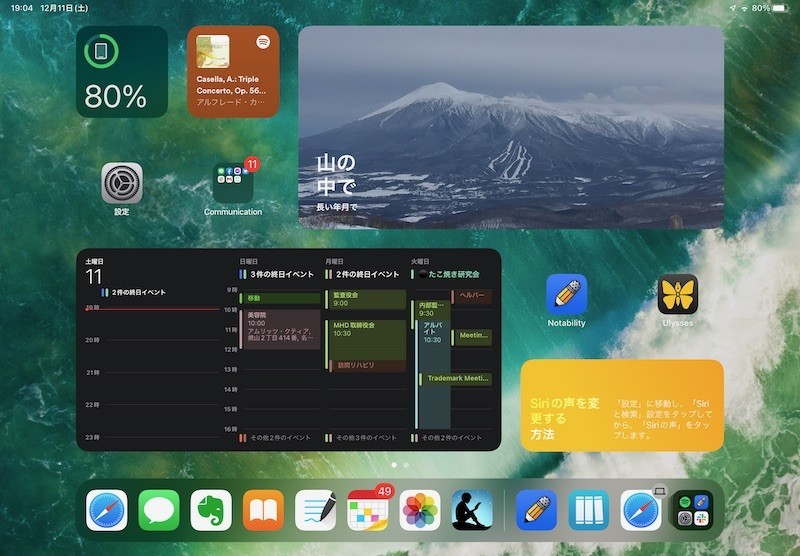The width and height of the screenshot is (800, 556).
Task: Launch the Ulysses butterfly app
Action: [678, 294]
